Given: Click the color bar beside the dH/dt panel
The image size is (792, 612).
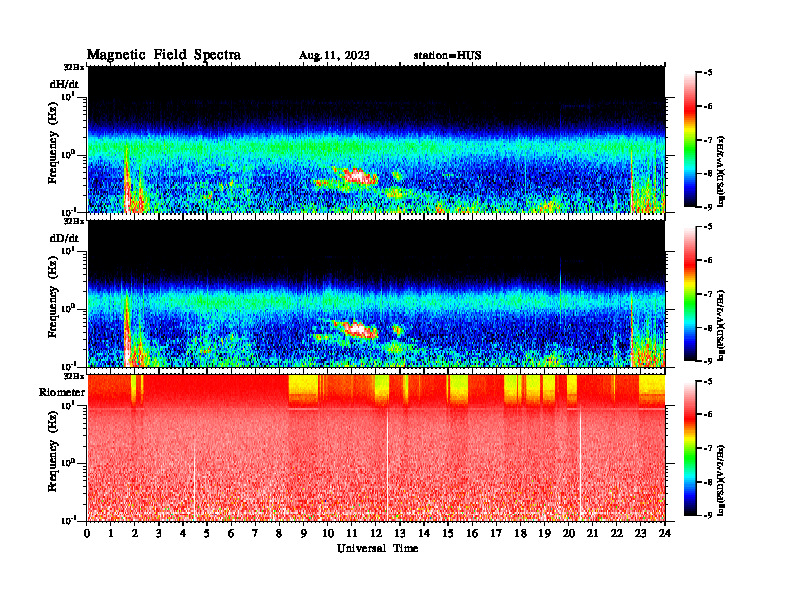Looking at the screenshot, I should pos(690,139).
